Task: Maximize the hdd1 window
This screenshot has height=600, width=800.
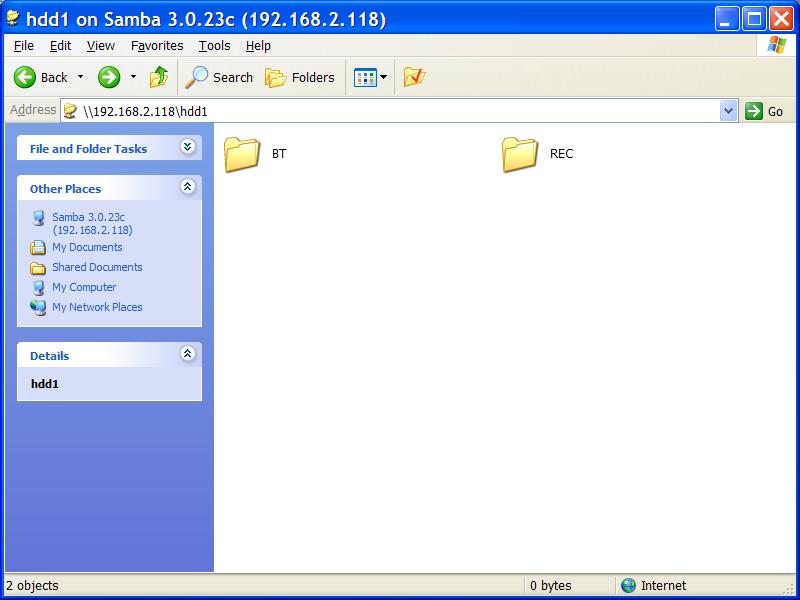Action: pyautogui.click(x=754, y=19)
